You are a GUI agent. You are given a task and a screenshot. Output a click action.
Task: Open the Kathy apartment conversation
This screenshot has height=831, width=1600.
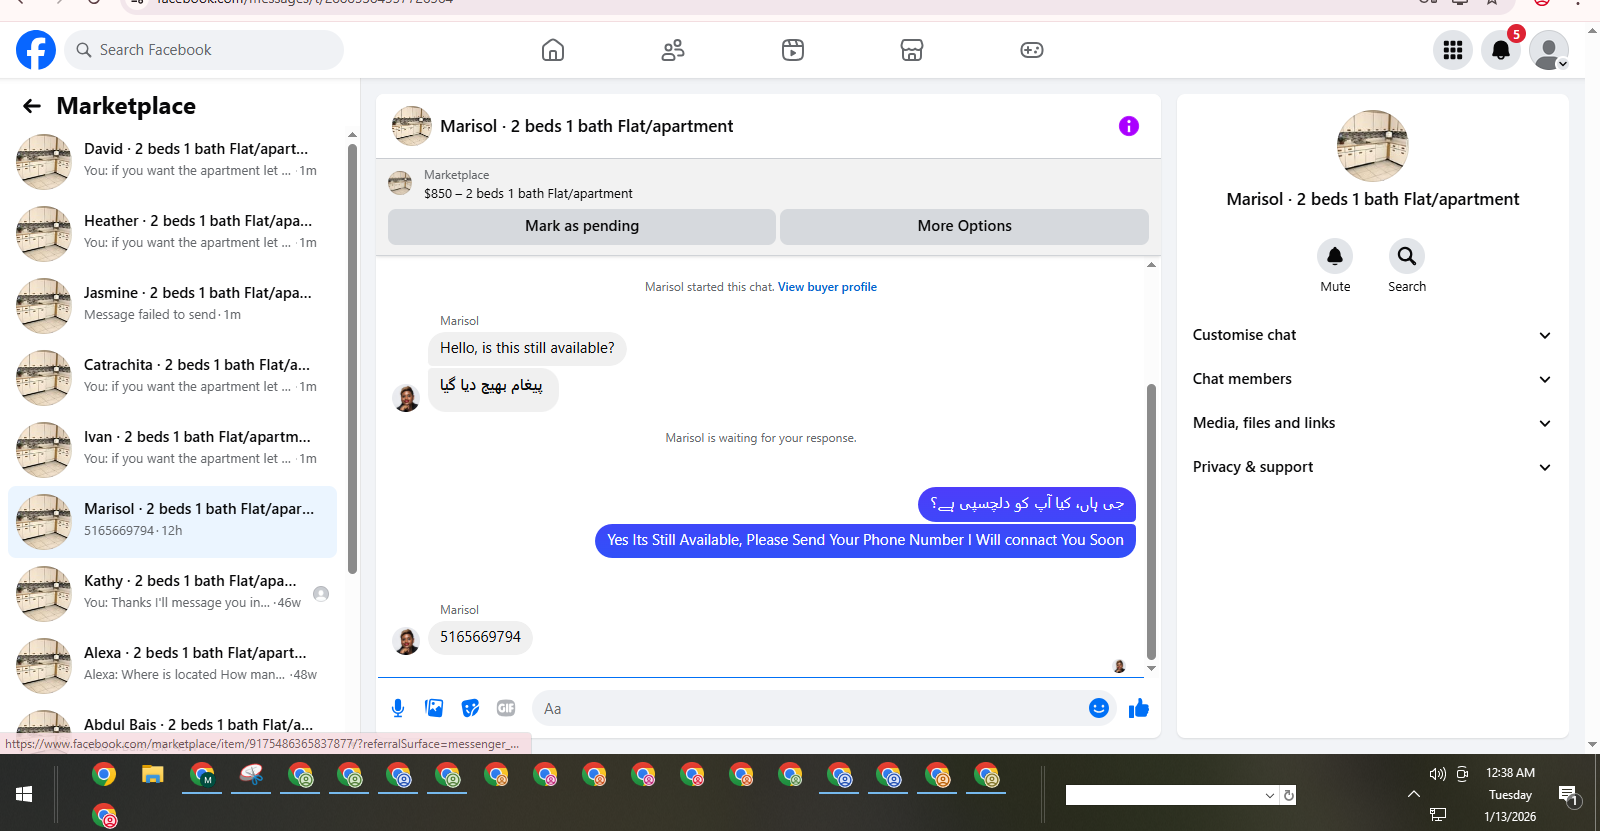[172, 593]
